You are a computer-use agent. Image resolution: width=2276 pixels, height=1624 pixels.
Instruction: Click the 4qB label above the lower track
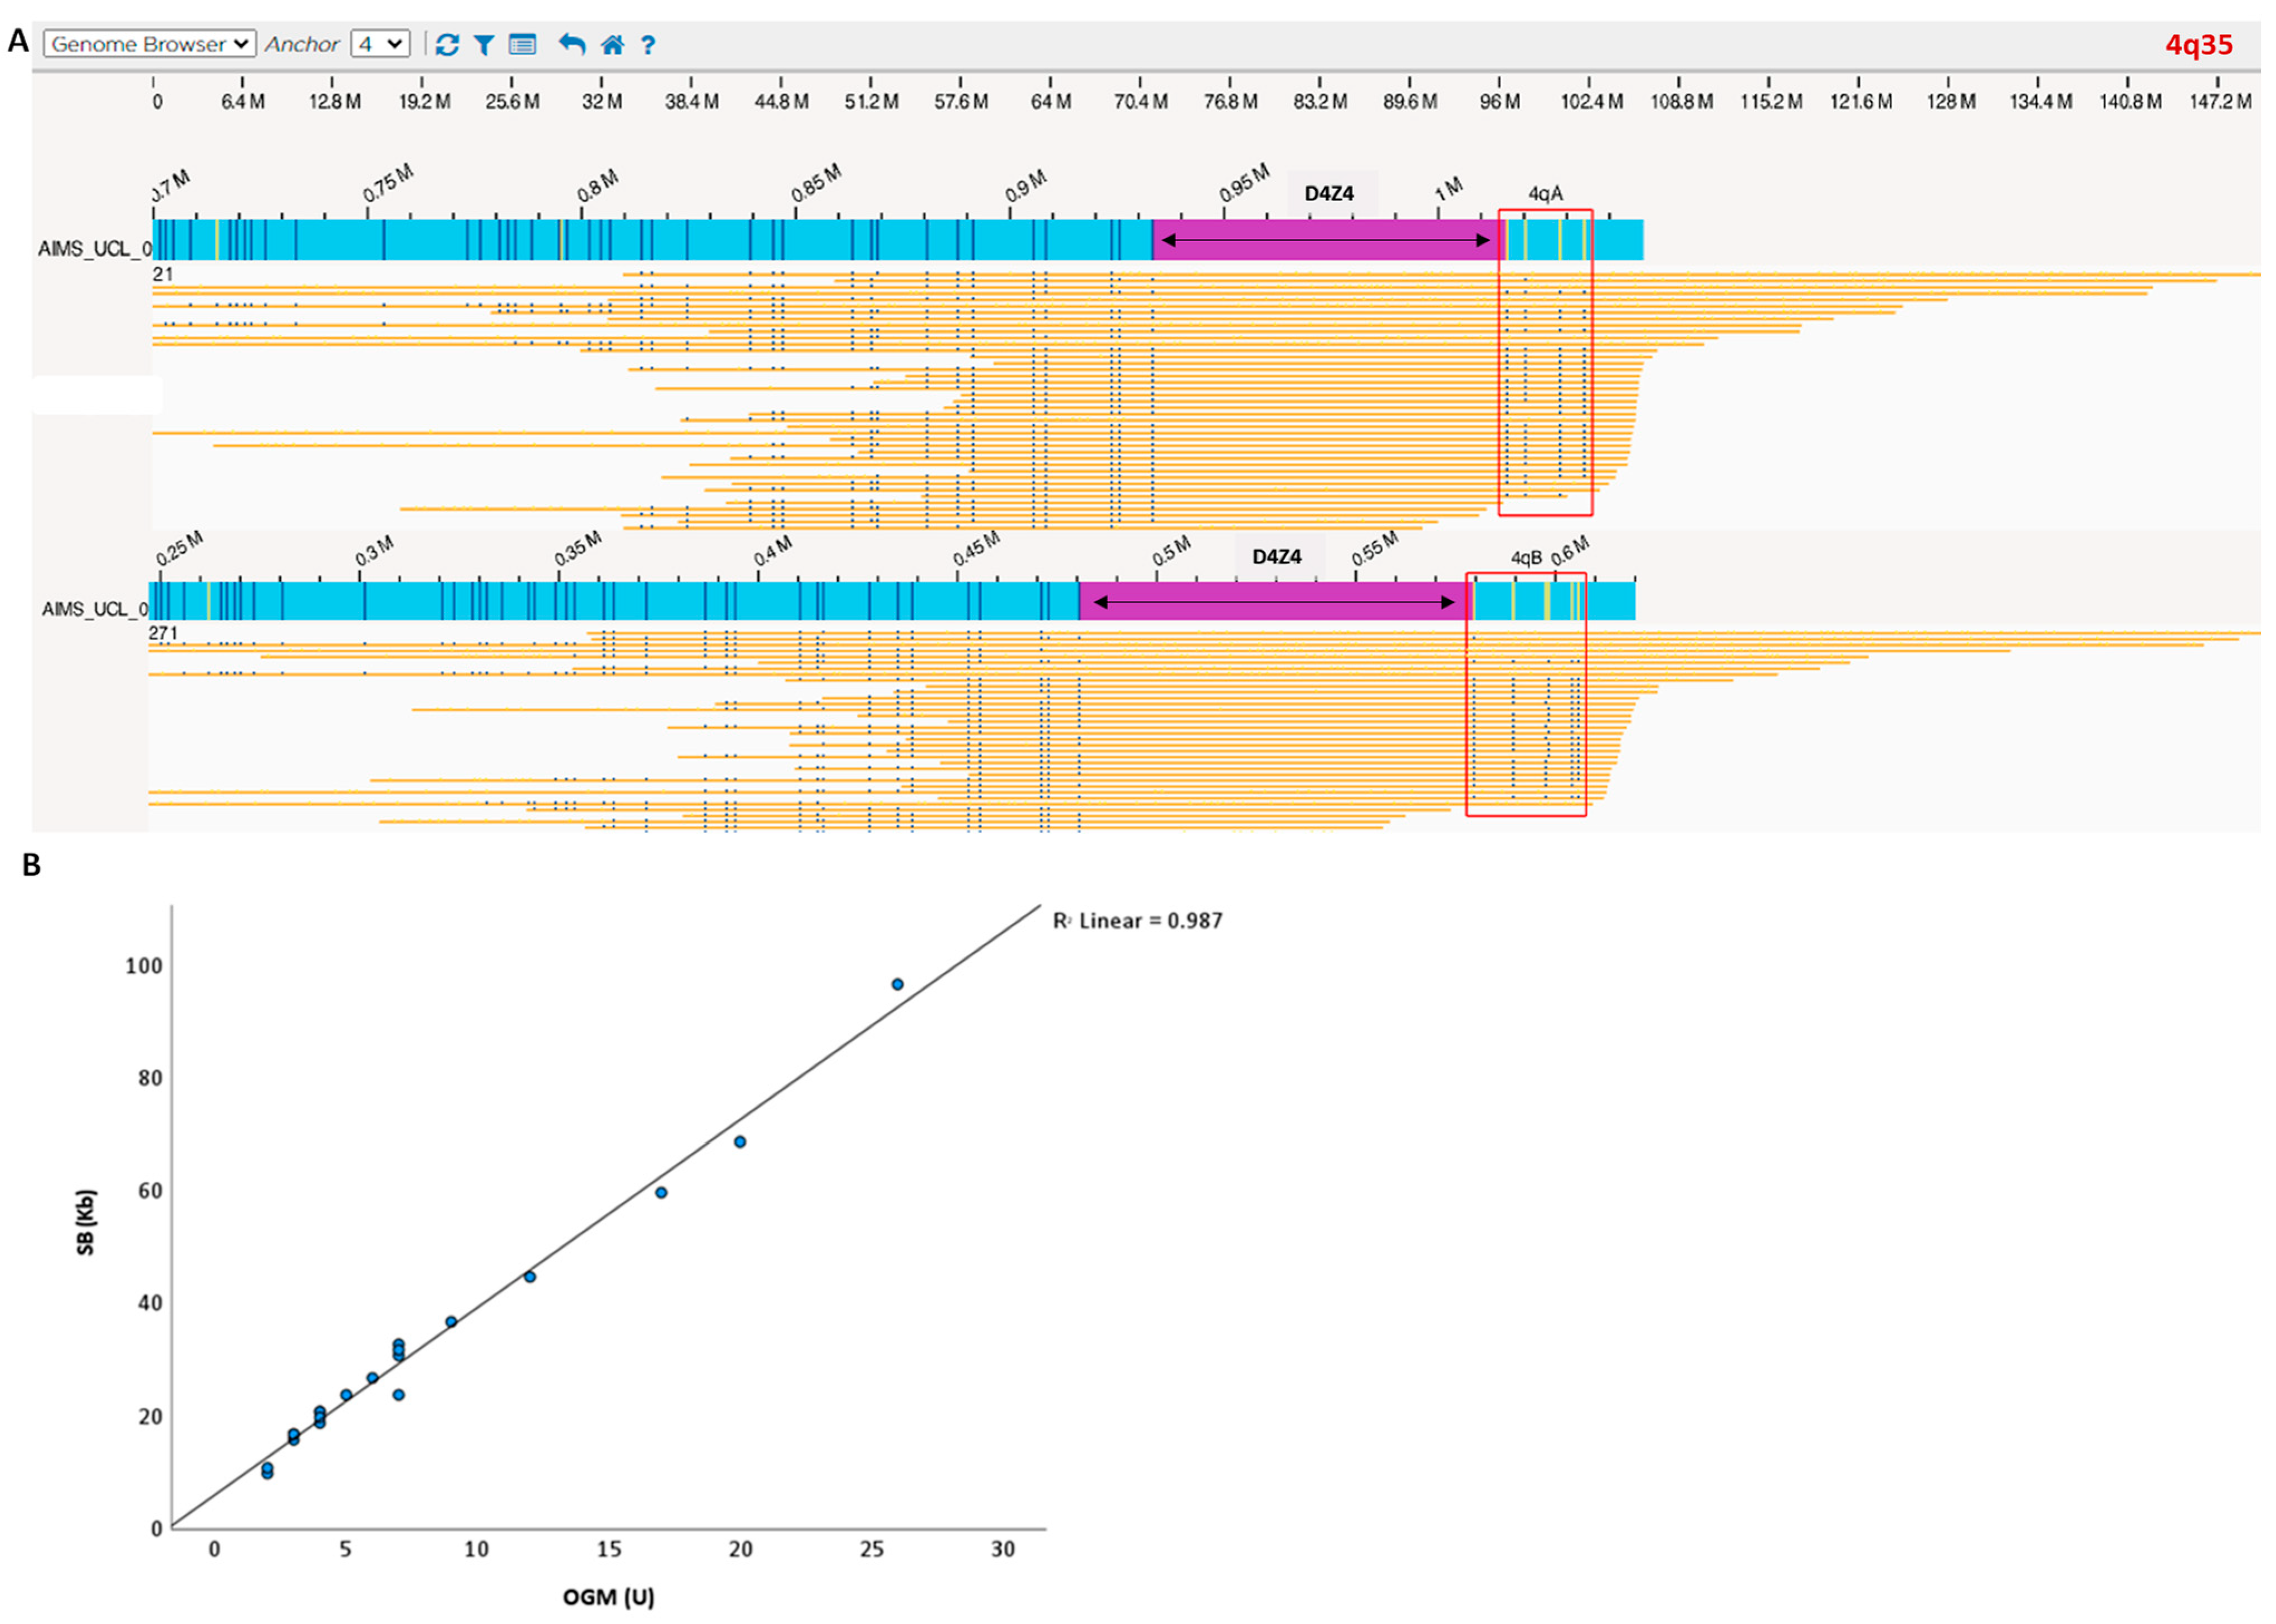point(1526,558)
